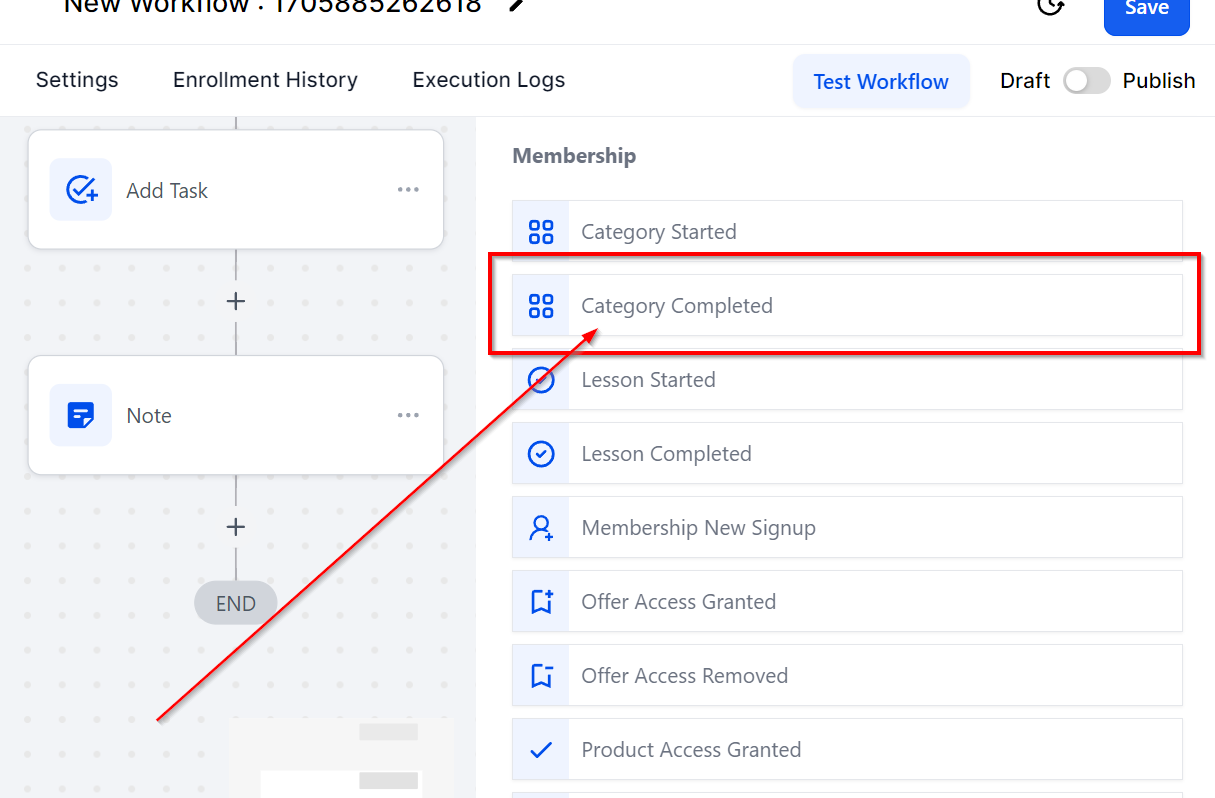This screenshot has width=1215, height=798.
Task: Open the Add Task three-dot menu
Action: [x=408, y=190]
